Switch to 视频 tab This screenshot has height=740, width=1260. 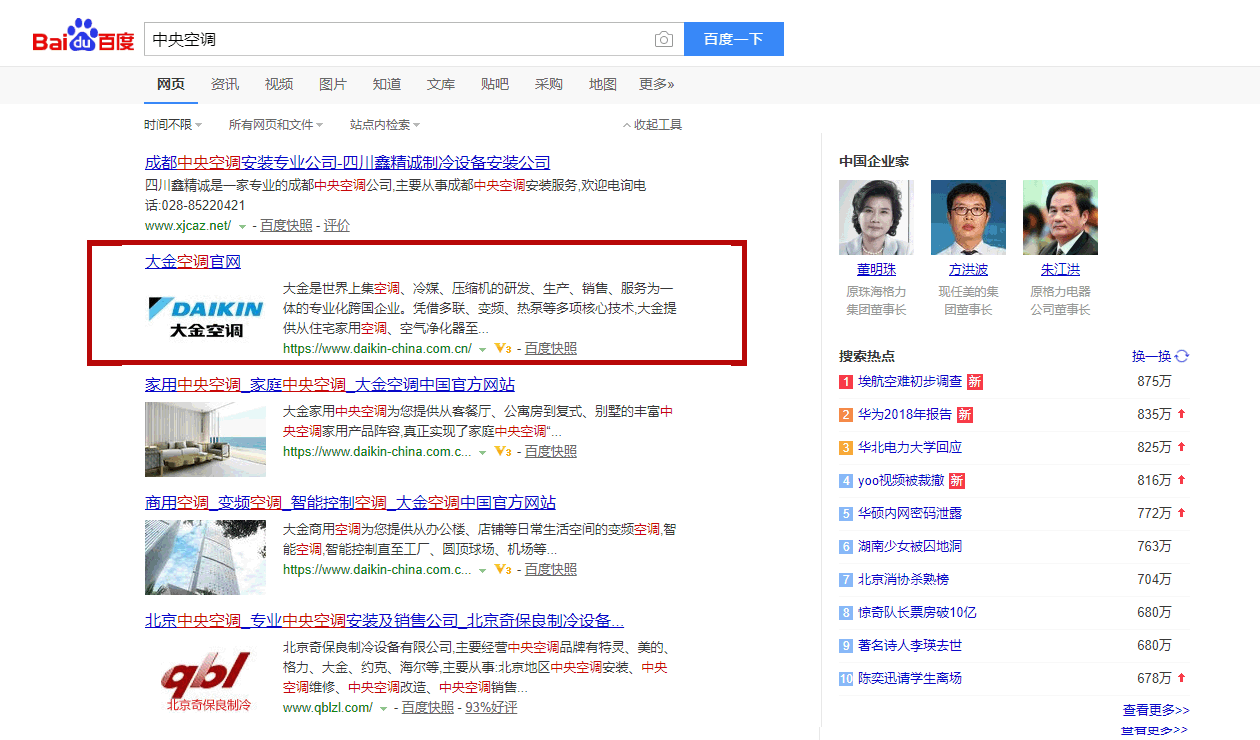point(279,84)
